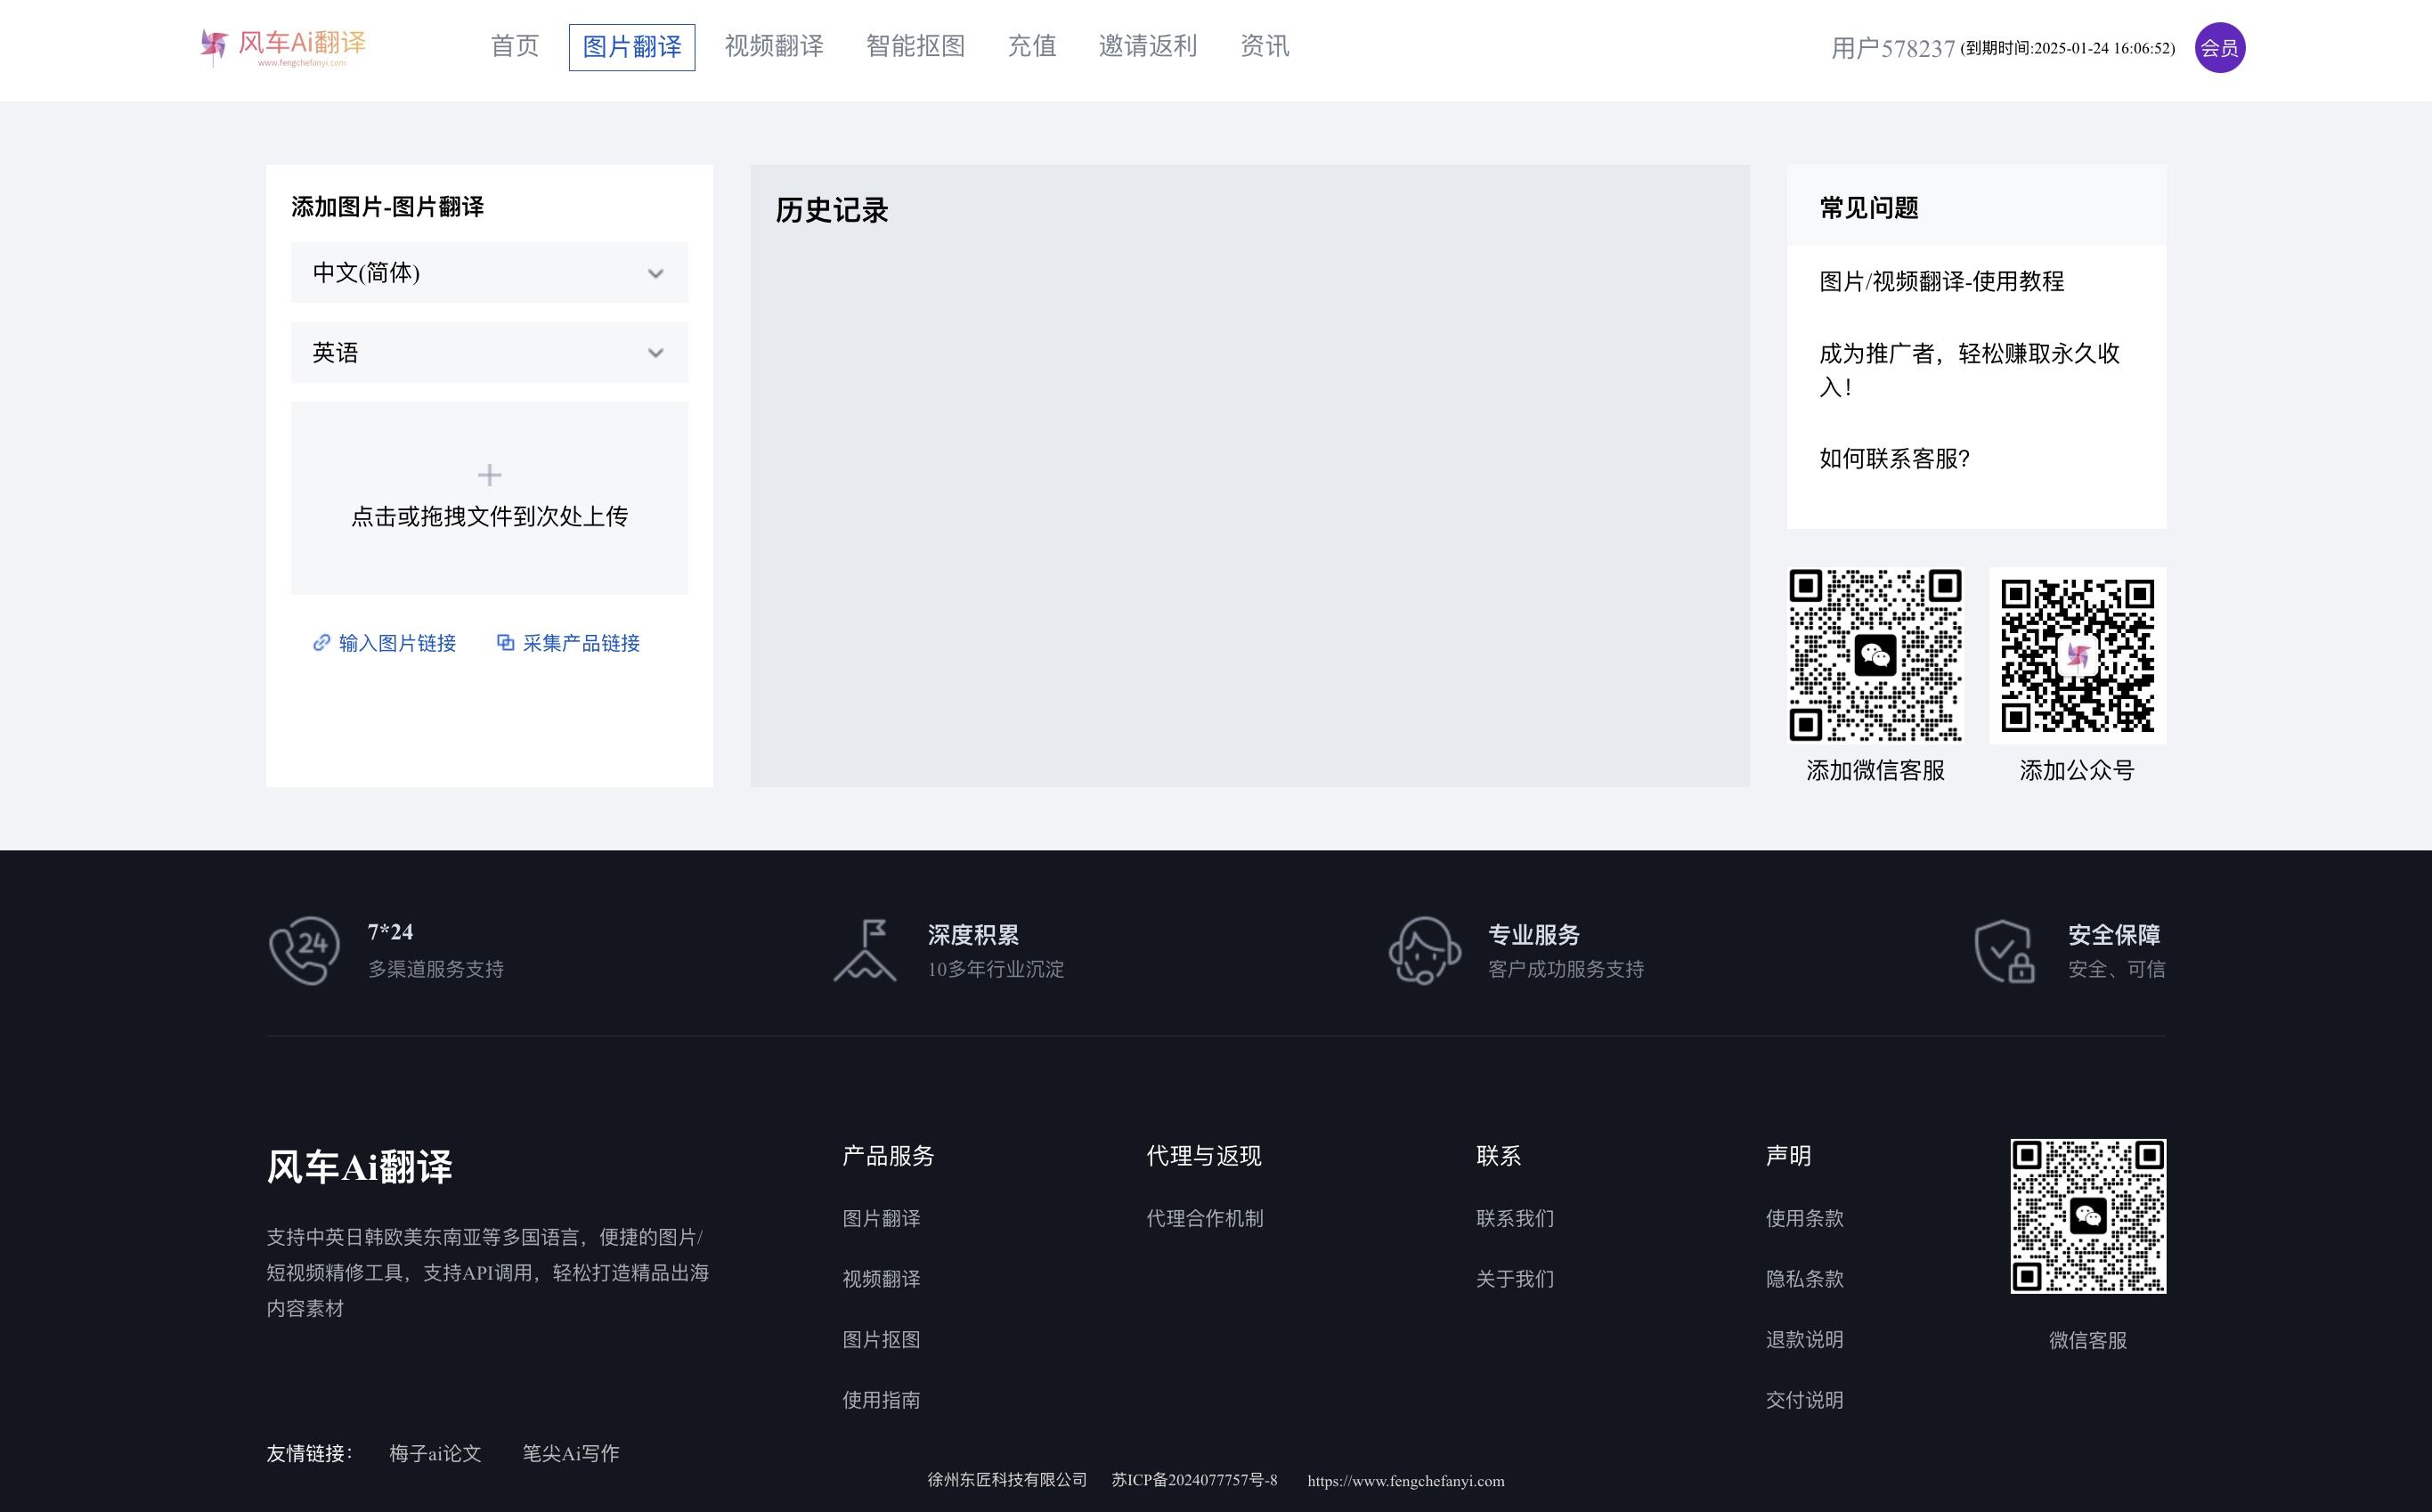Image resolution: width=2432 pixels, height=1512 pixels.
Task: Click the 梅子ai论文 friendly link
Action: [435, 1454]
